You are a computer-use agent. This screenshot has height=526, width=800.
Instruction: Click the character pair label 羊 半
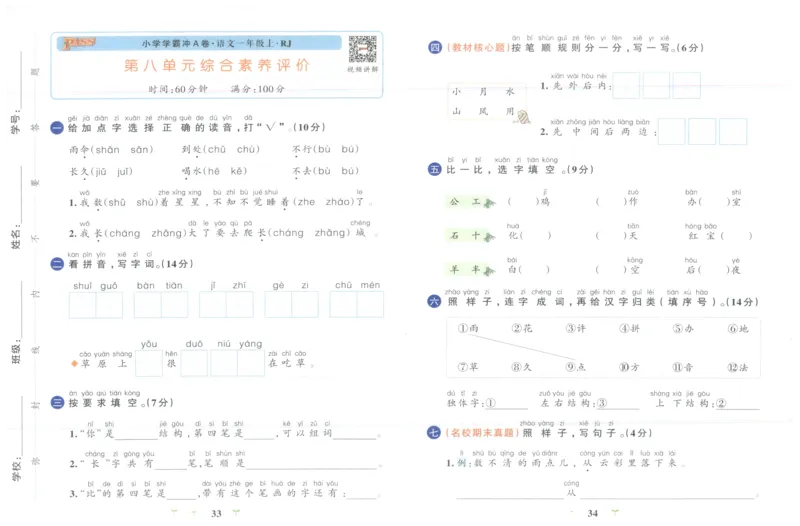click(x=465, y=270)
